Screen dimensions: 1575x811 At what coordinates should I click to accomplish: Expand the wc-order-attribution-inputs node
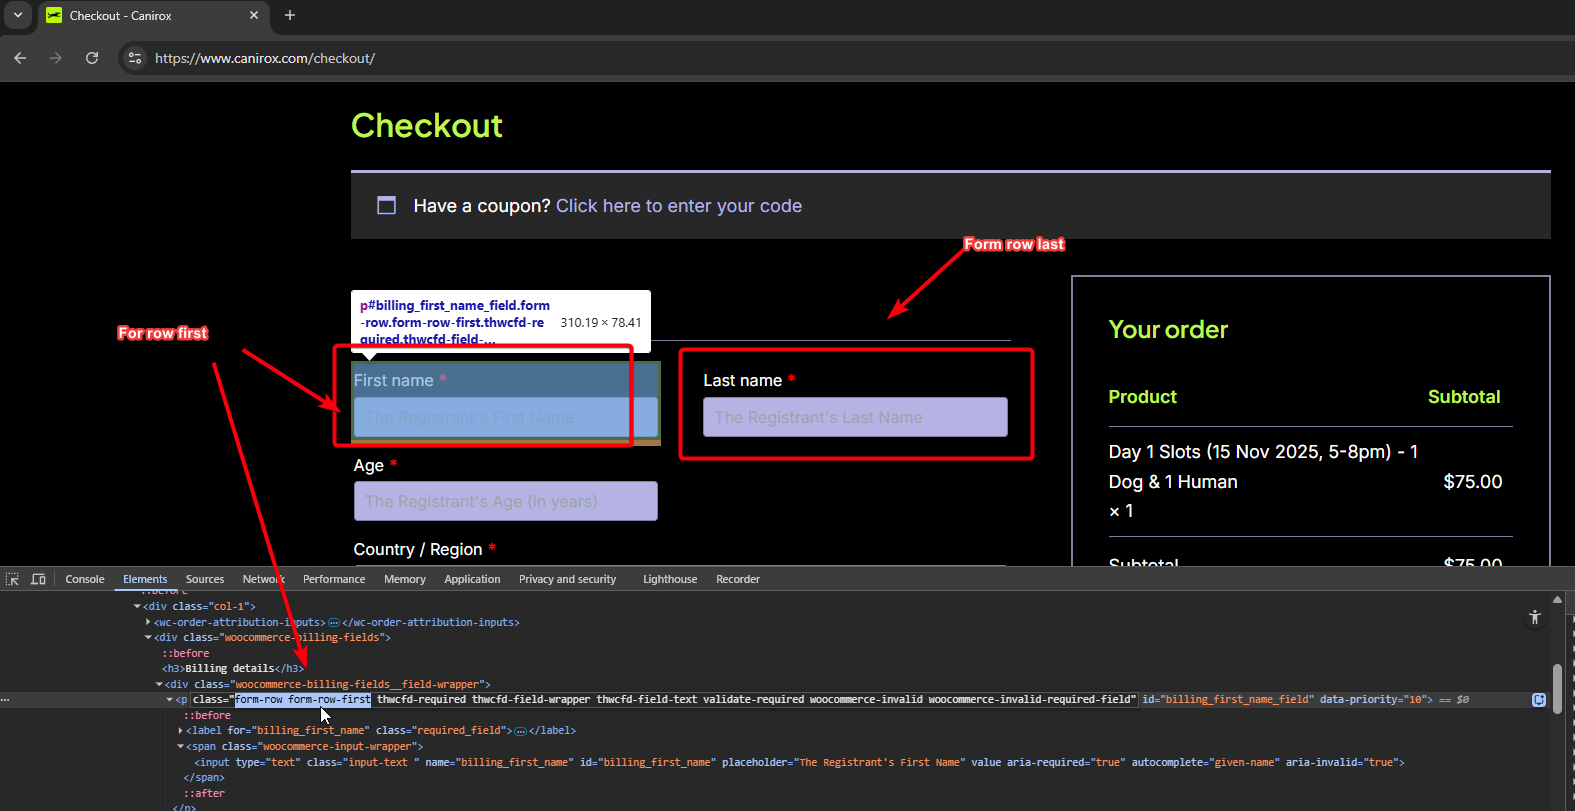point(148,622)
